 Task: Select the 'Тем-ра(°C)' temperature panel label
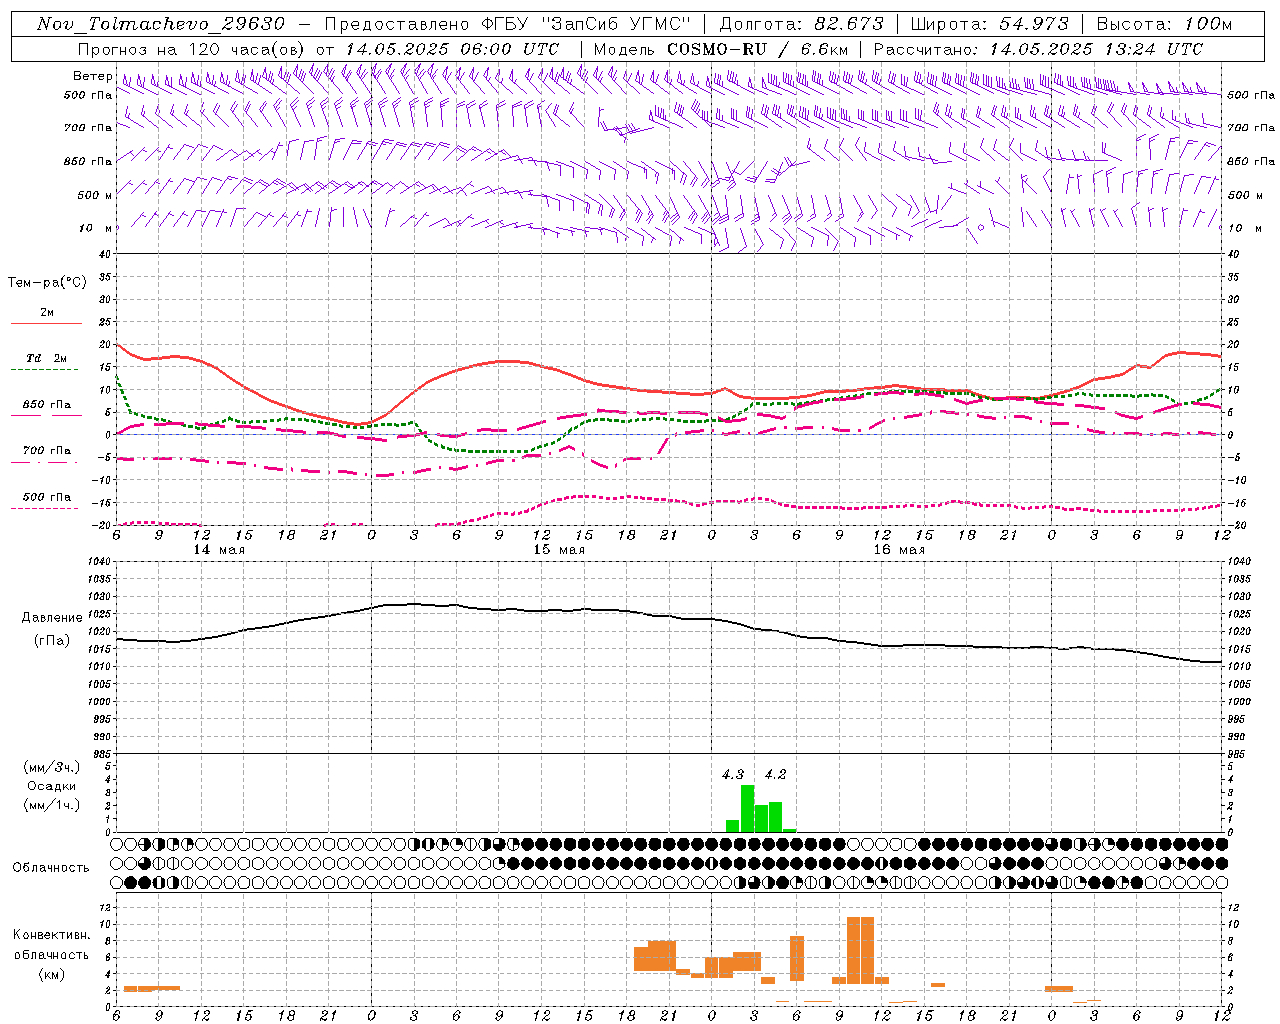(47, 283)
